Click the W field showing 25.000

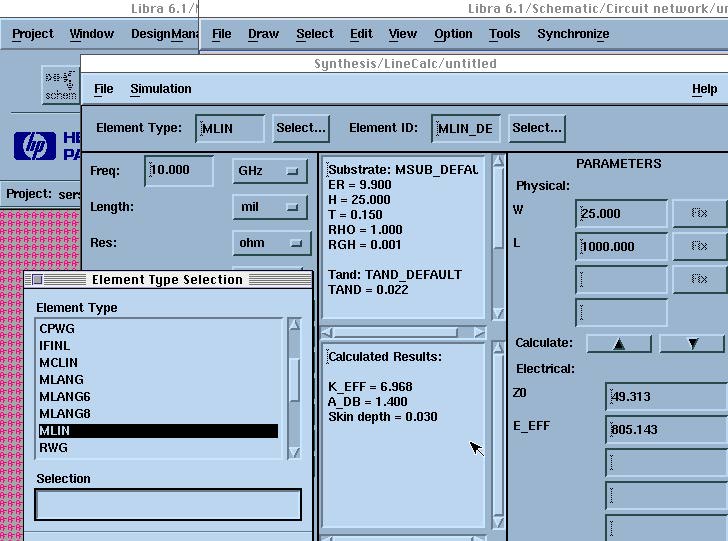[621, 214]
